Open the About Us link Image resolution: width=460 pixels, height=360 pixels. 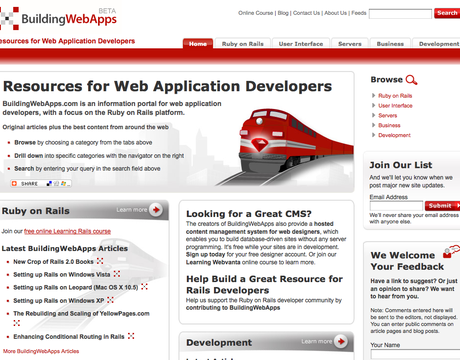[x=336, y=13]
